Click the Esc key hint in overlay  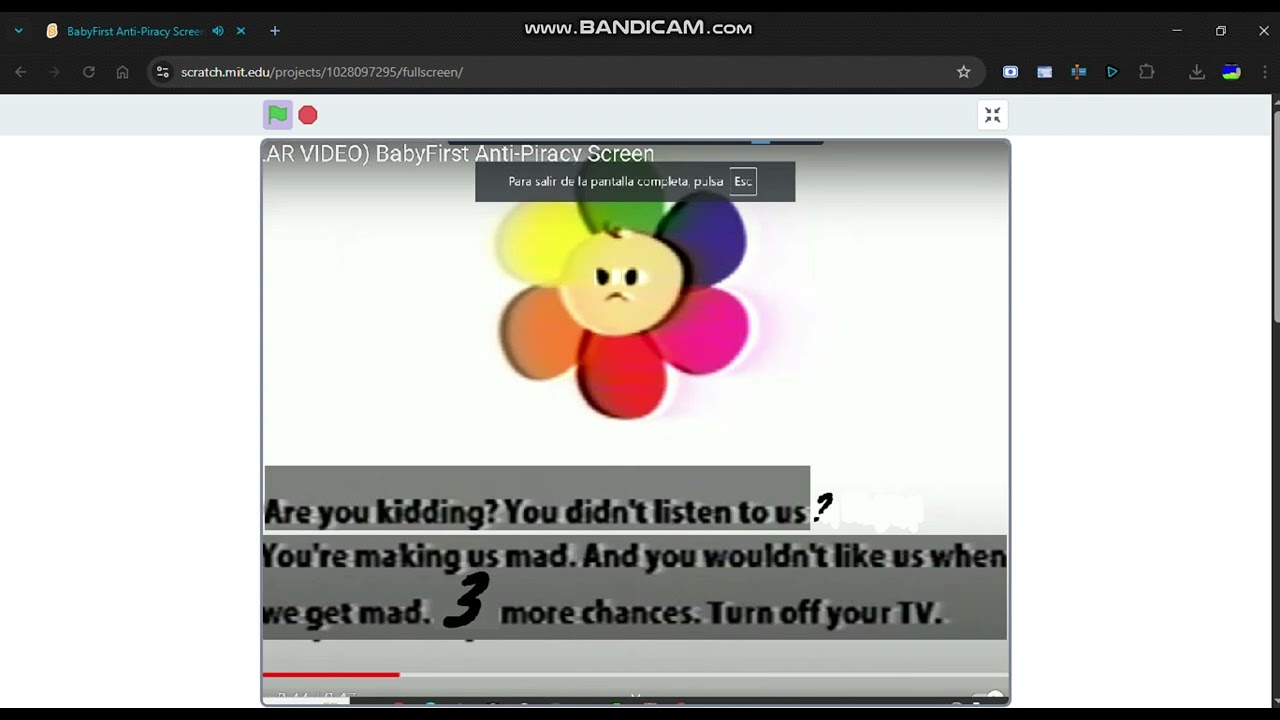[743, 181]
